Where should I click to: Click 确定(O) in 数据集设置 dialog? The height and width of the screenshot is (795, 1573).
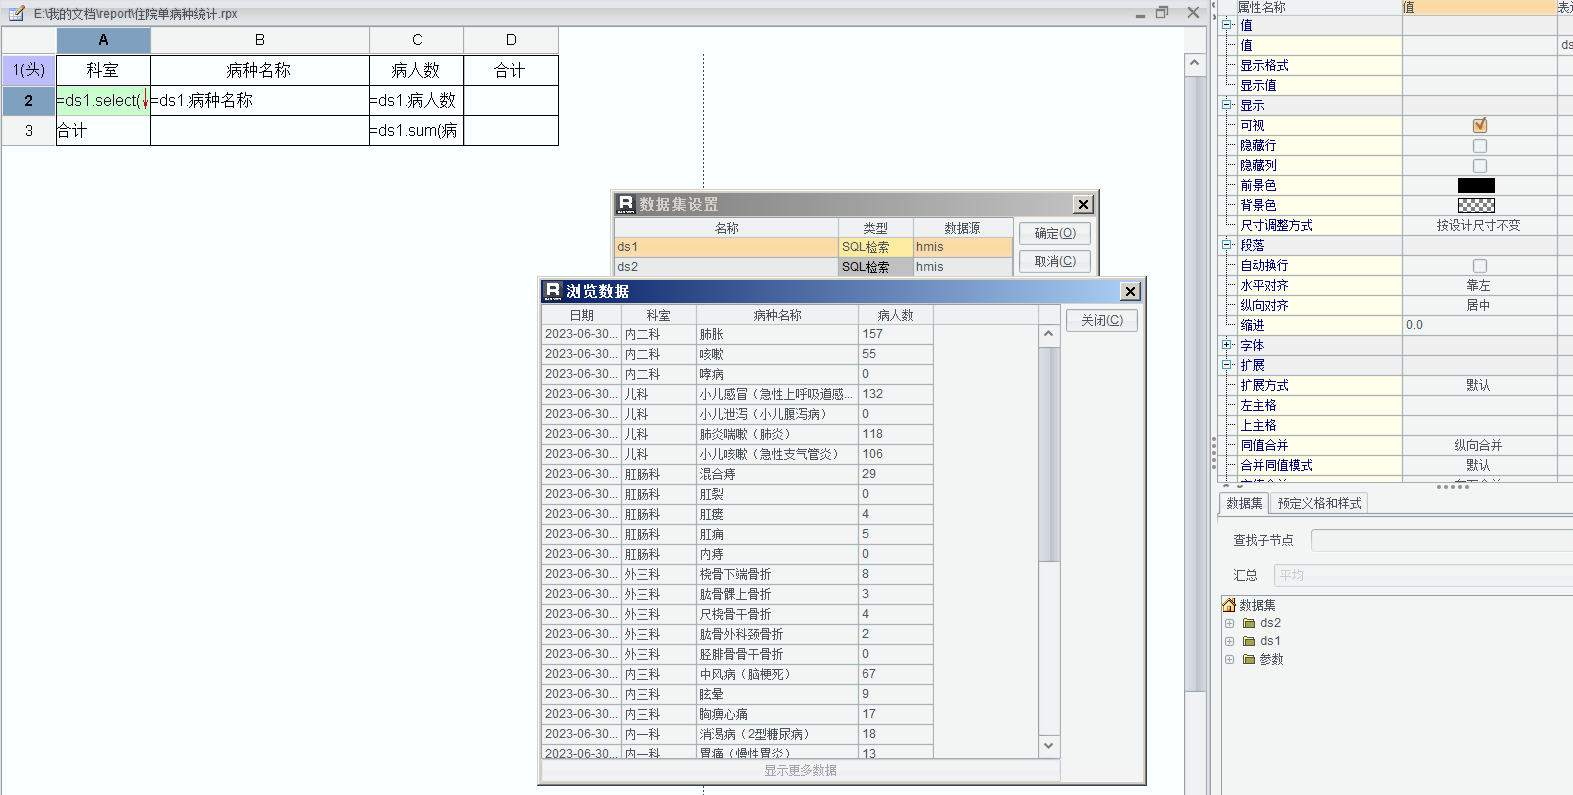[x=1055, y=233]
